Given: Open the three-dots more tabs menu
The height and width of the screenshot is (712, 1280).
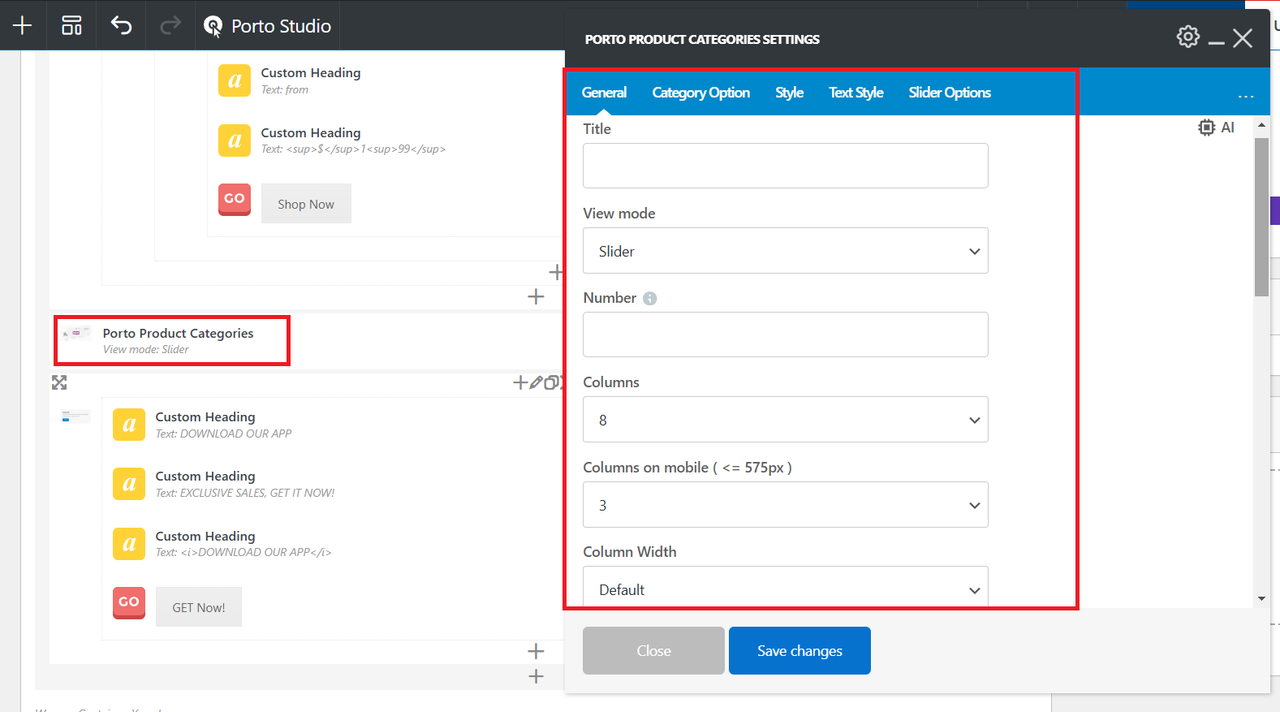Looking at the screenshot, I should click(x=1246, y=96).
